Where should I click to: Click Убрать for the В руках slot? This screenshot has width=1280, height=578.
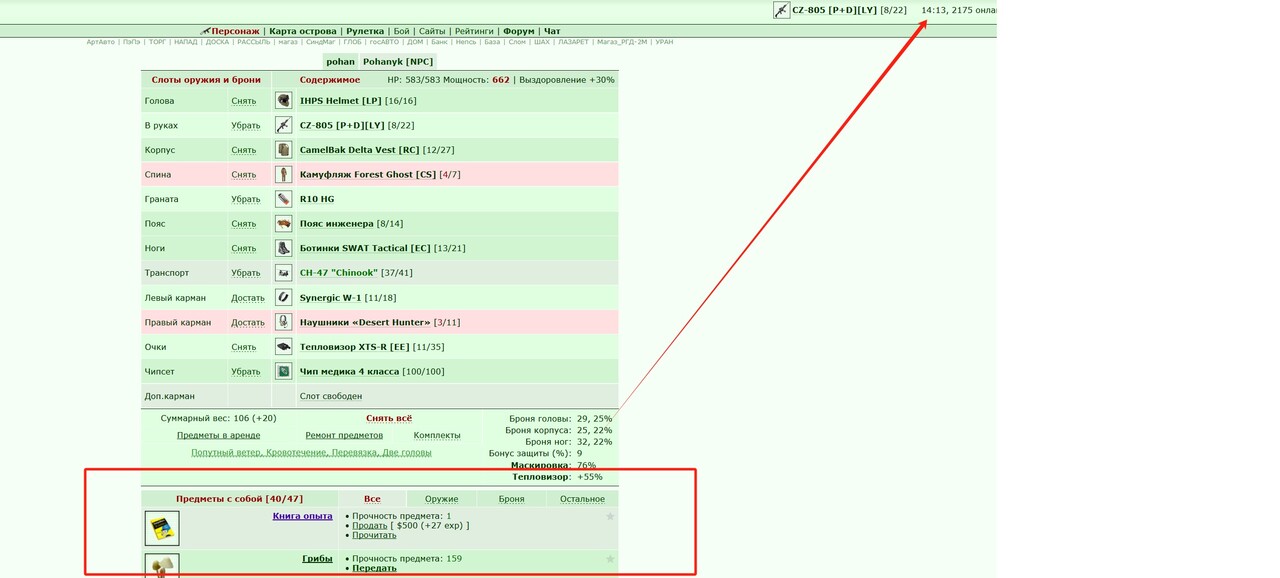[246, 126]
